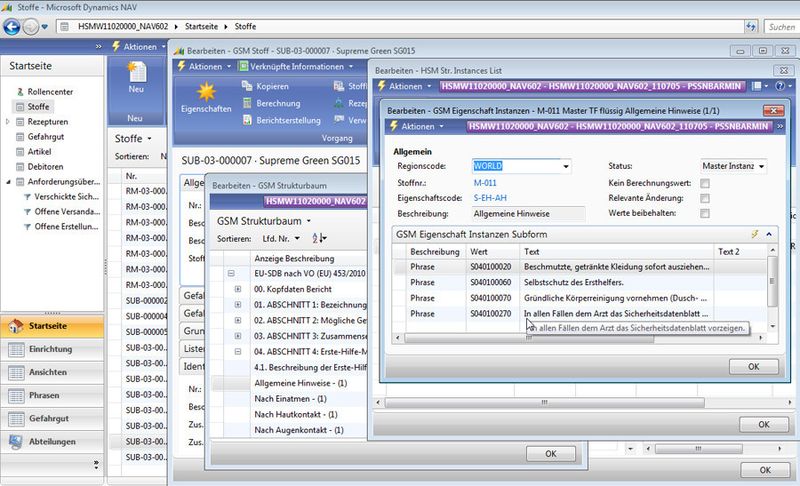Click OK in GSM Strukturbaum window
The image size is (800, 486).
tap(551, 454)
